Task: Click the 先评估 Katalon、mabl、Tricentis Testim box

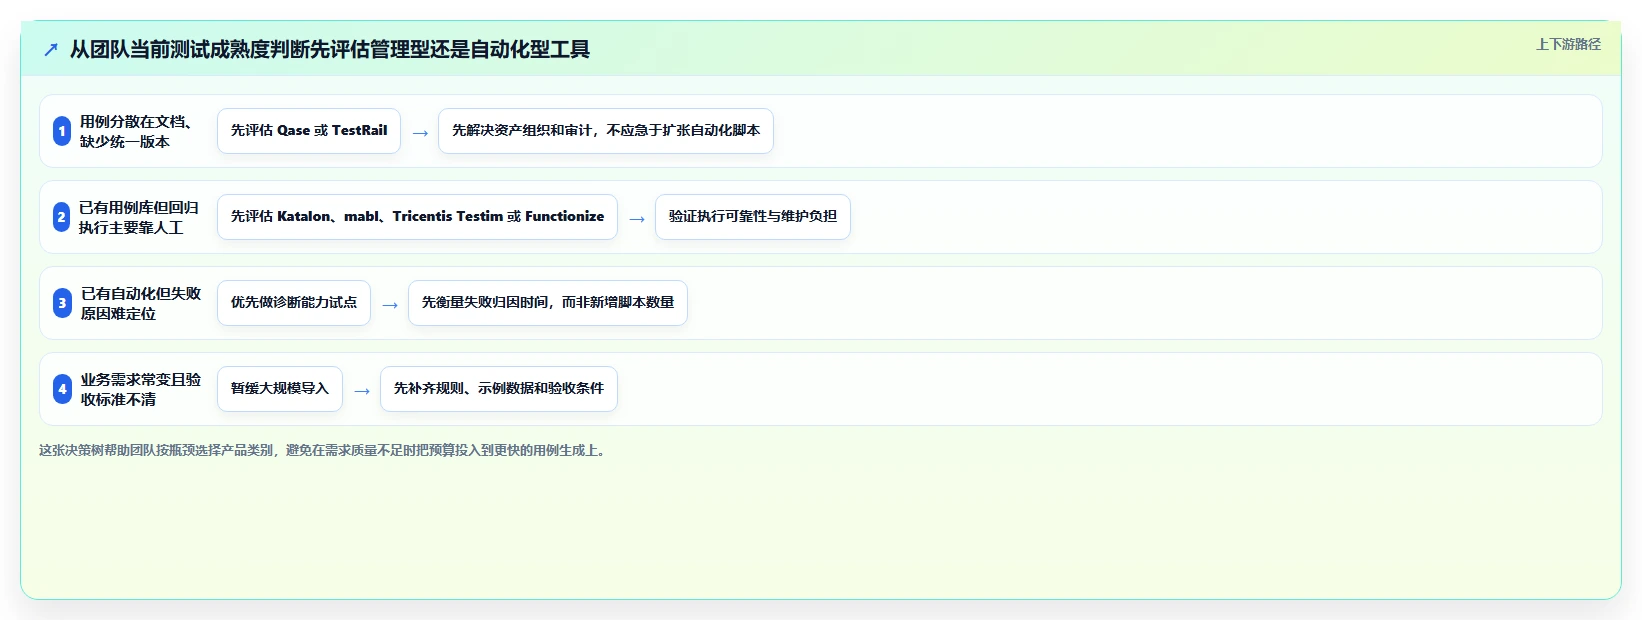Action: point(417,217)
